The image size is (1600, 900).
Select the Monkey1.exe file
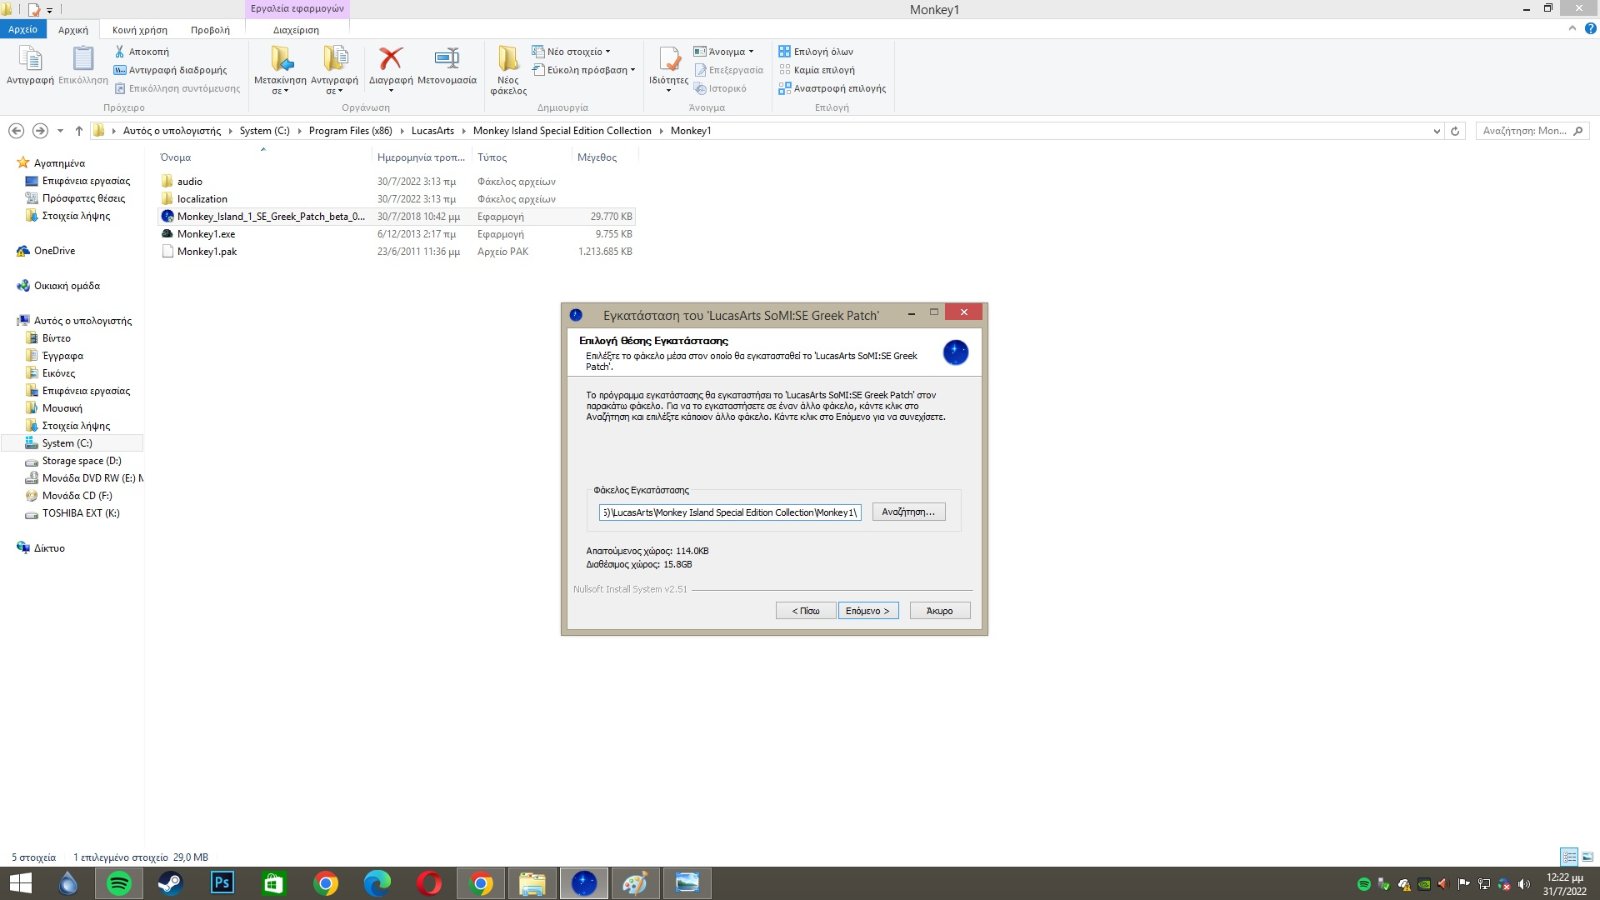(206, 234)
